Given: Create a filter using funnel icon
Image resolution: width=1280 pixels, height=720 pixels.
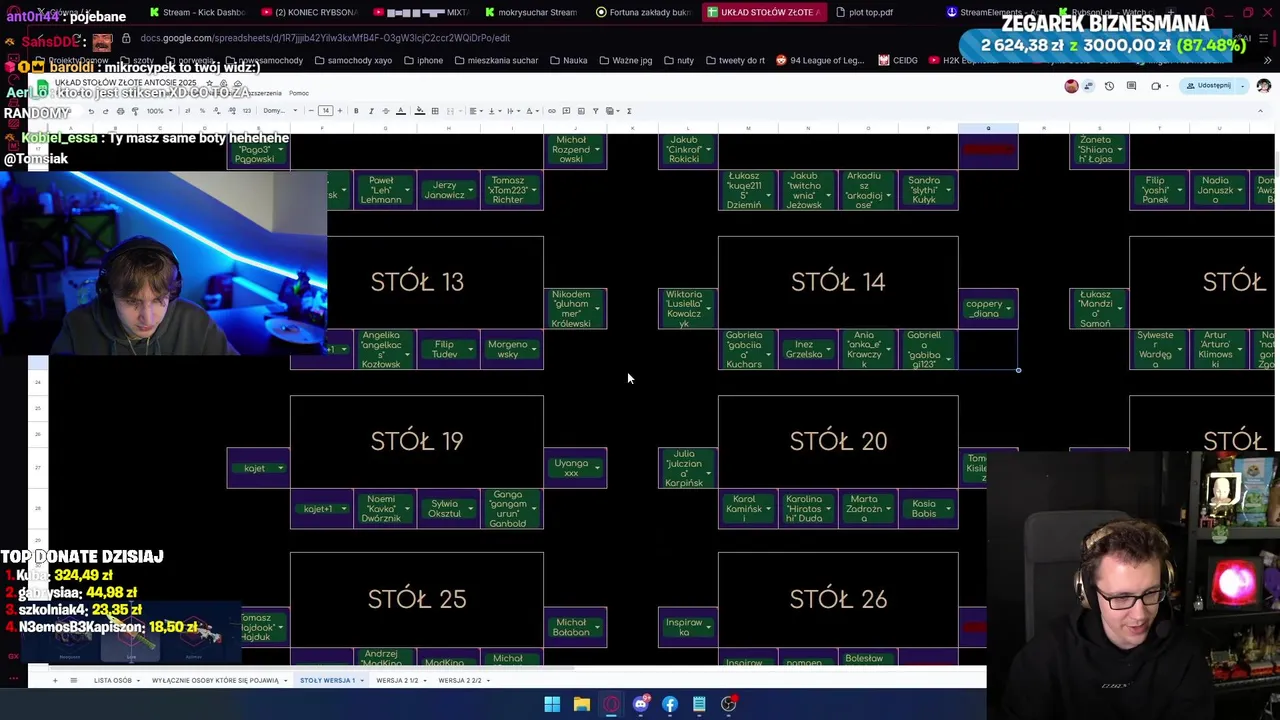Looking at the screenshot, I should pos(595,111).
